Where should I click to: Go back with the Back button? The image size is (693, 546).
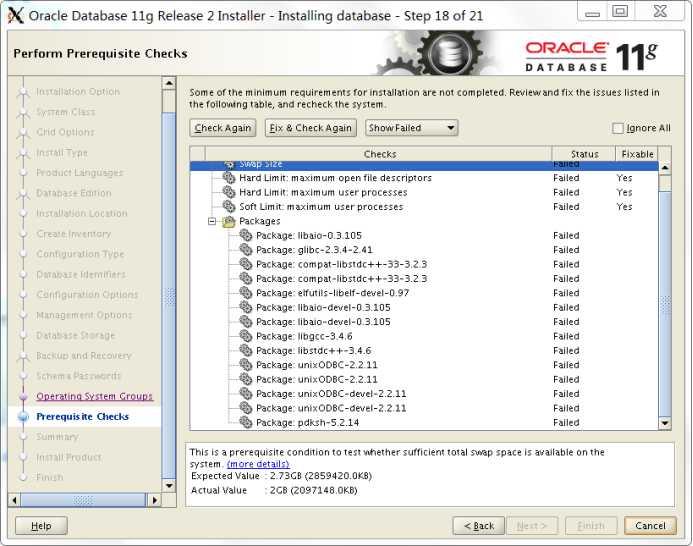[x=479, y=526]
